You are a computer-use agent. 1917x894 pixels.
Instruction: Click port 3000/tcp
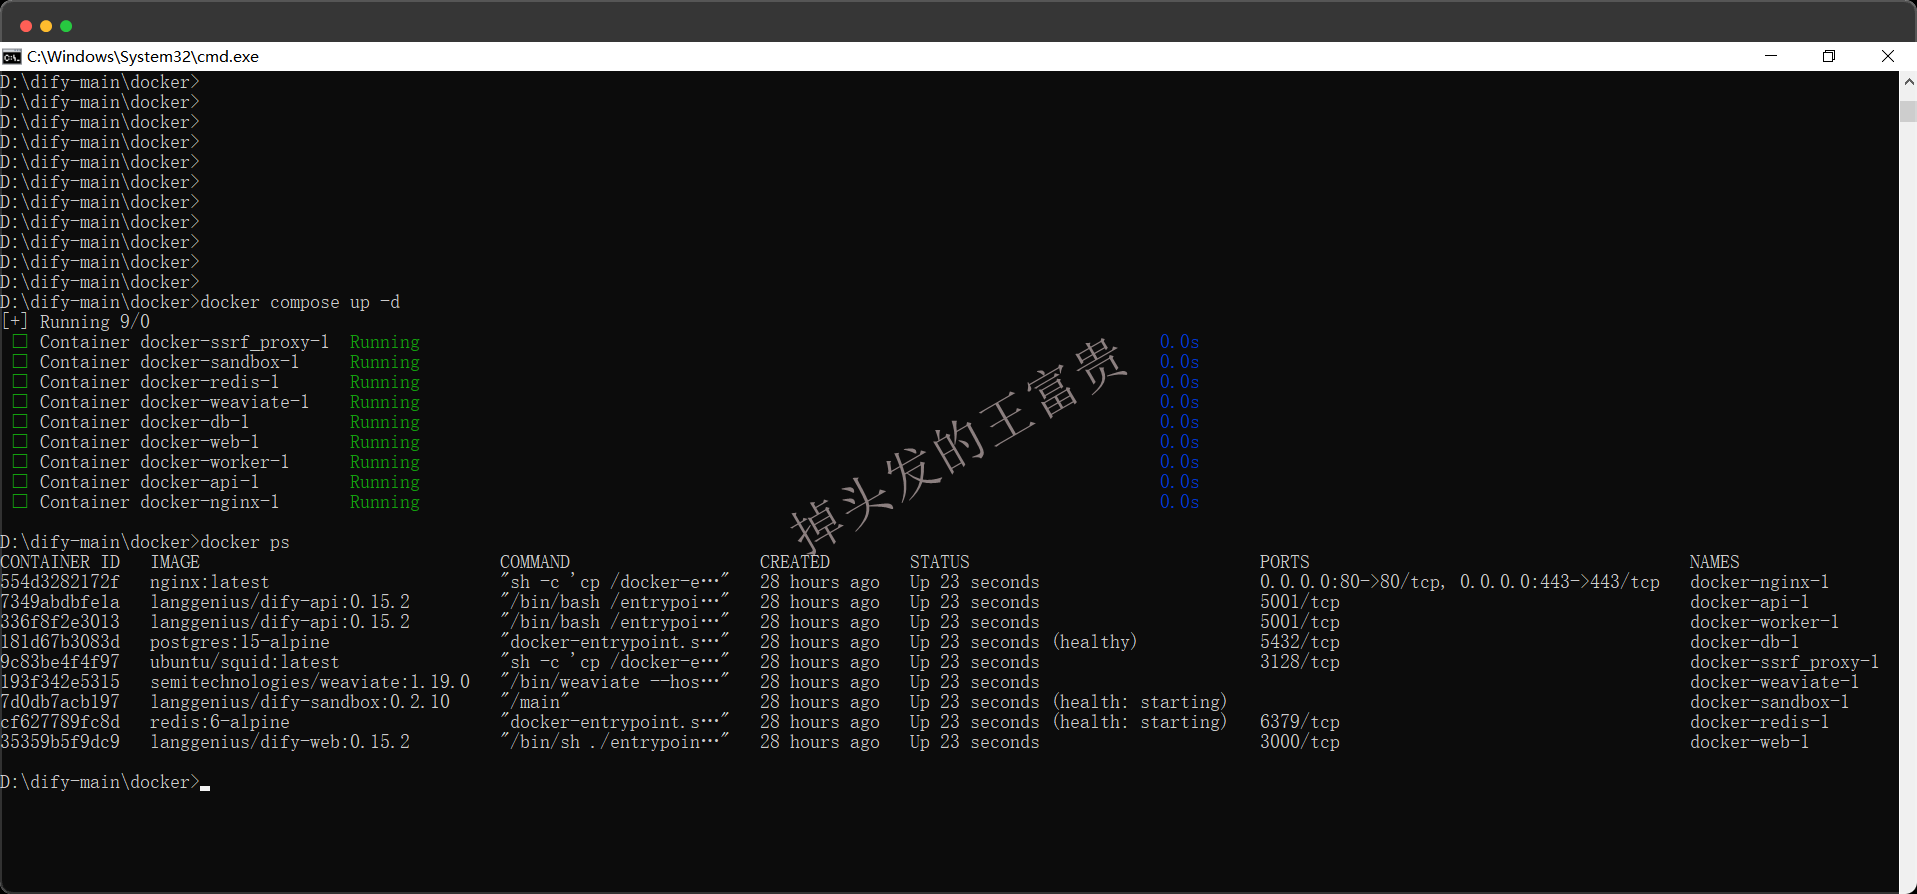(1300, 742)
